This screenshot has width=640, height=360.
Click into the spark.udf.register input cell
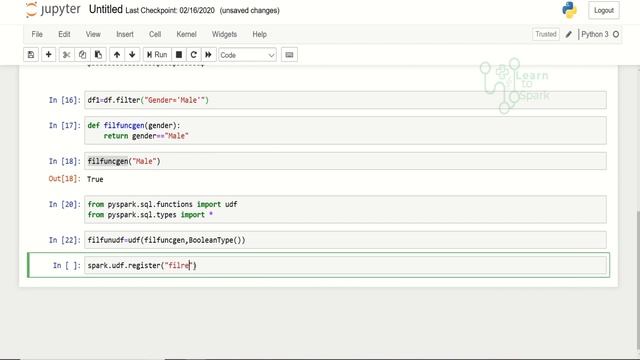(x=345, y=265)
